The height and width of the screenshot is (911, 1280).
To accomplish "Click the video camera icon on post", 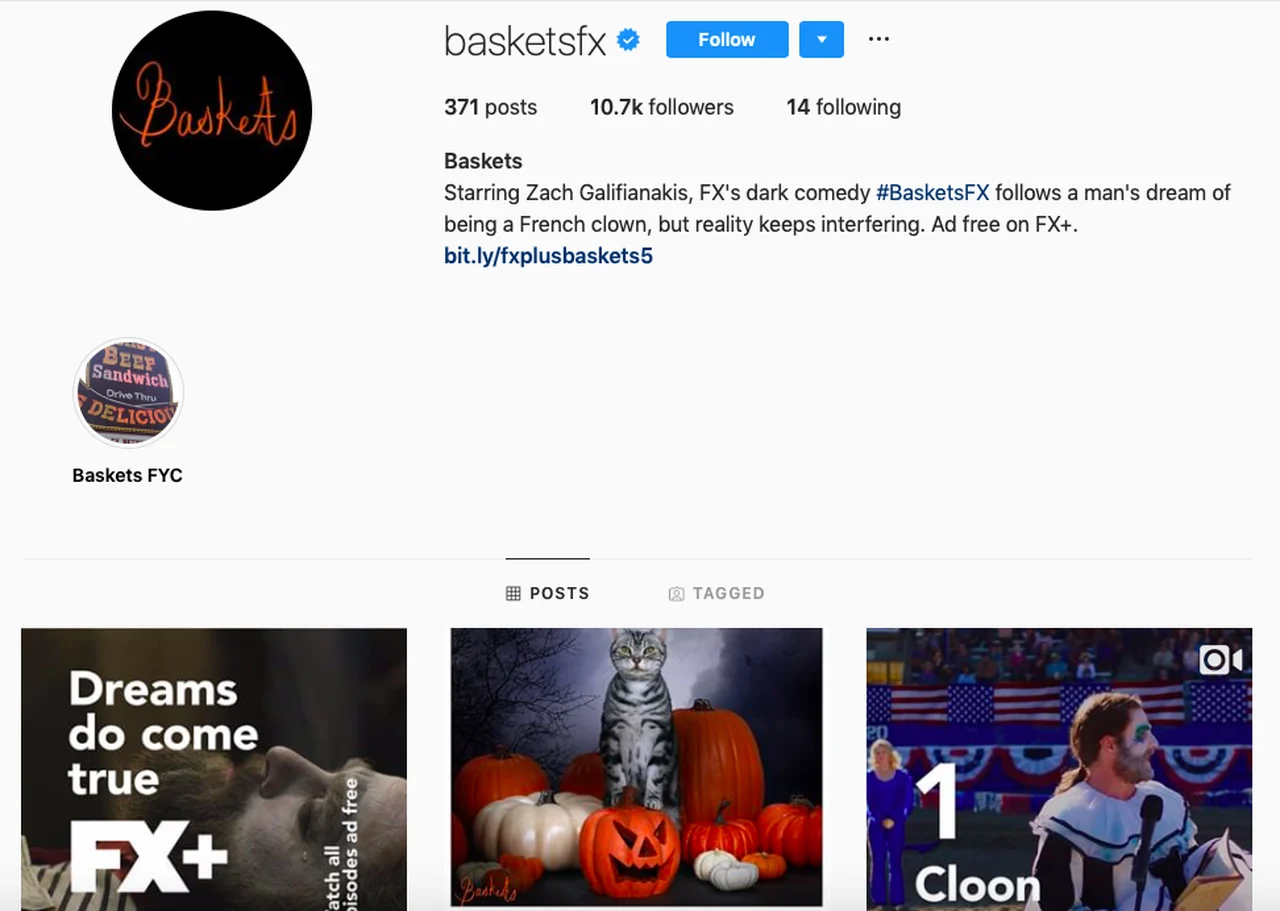I will [1221, 660].
